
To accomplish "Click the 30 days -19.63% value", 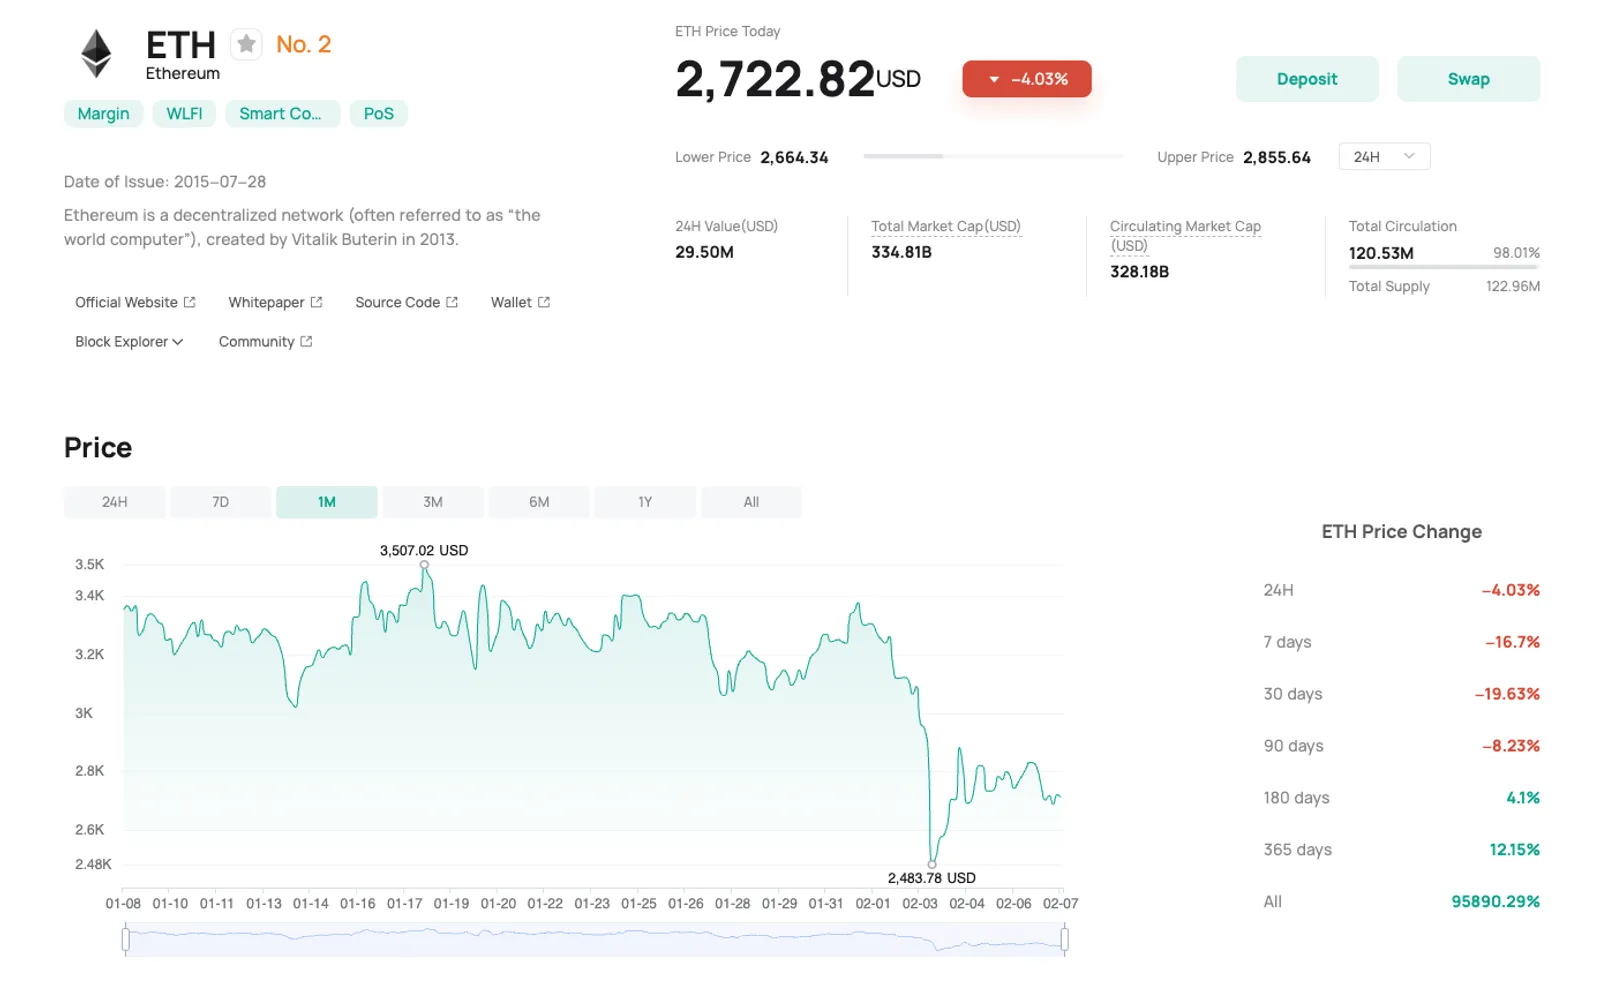I will (x=1507, y=694).
